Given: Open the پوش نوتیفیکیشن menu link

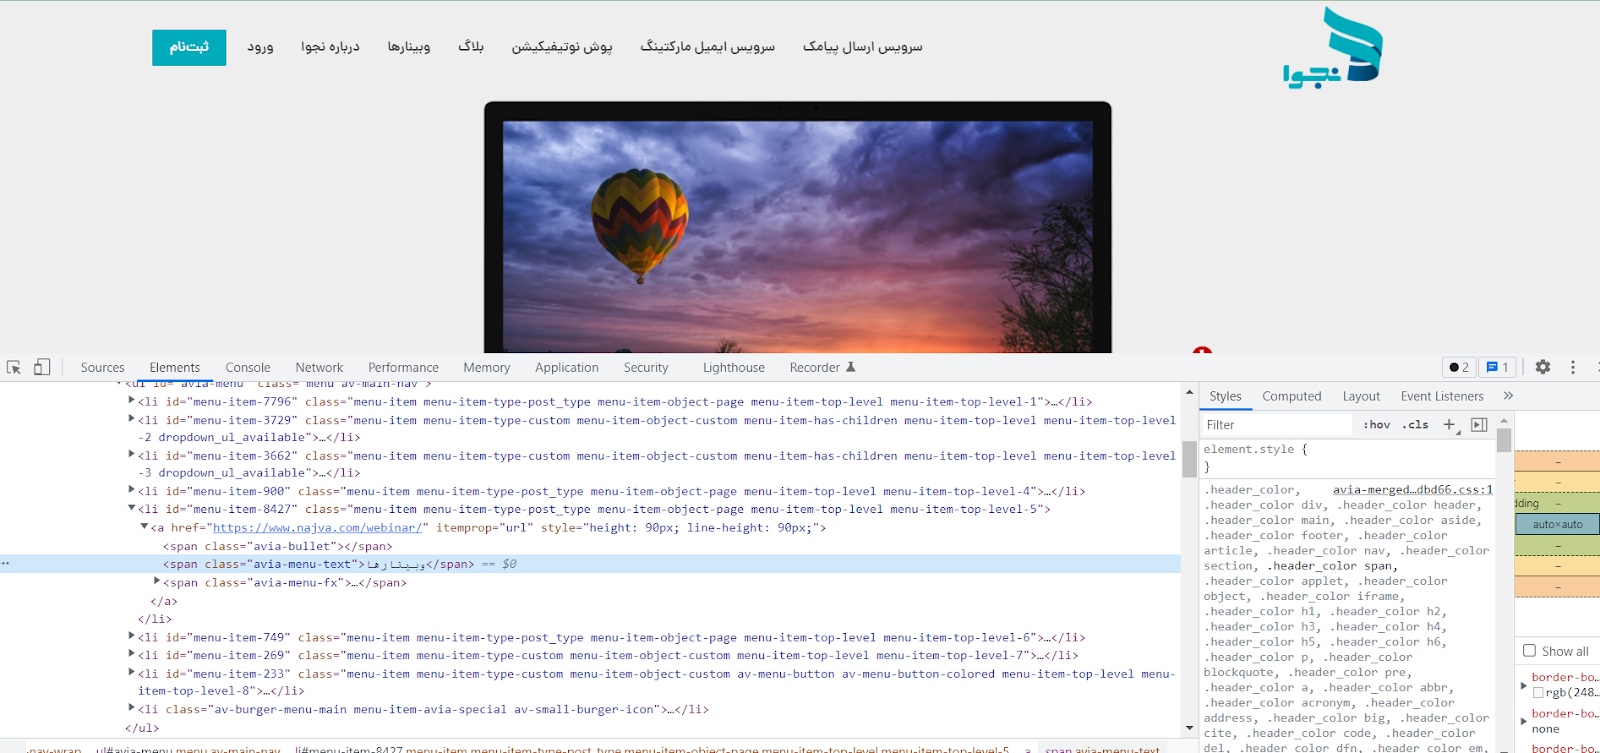Looking at the screenshot, I should (562, 47).
